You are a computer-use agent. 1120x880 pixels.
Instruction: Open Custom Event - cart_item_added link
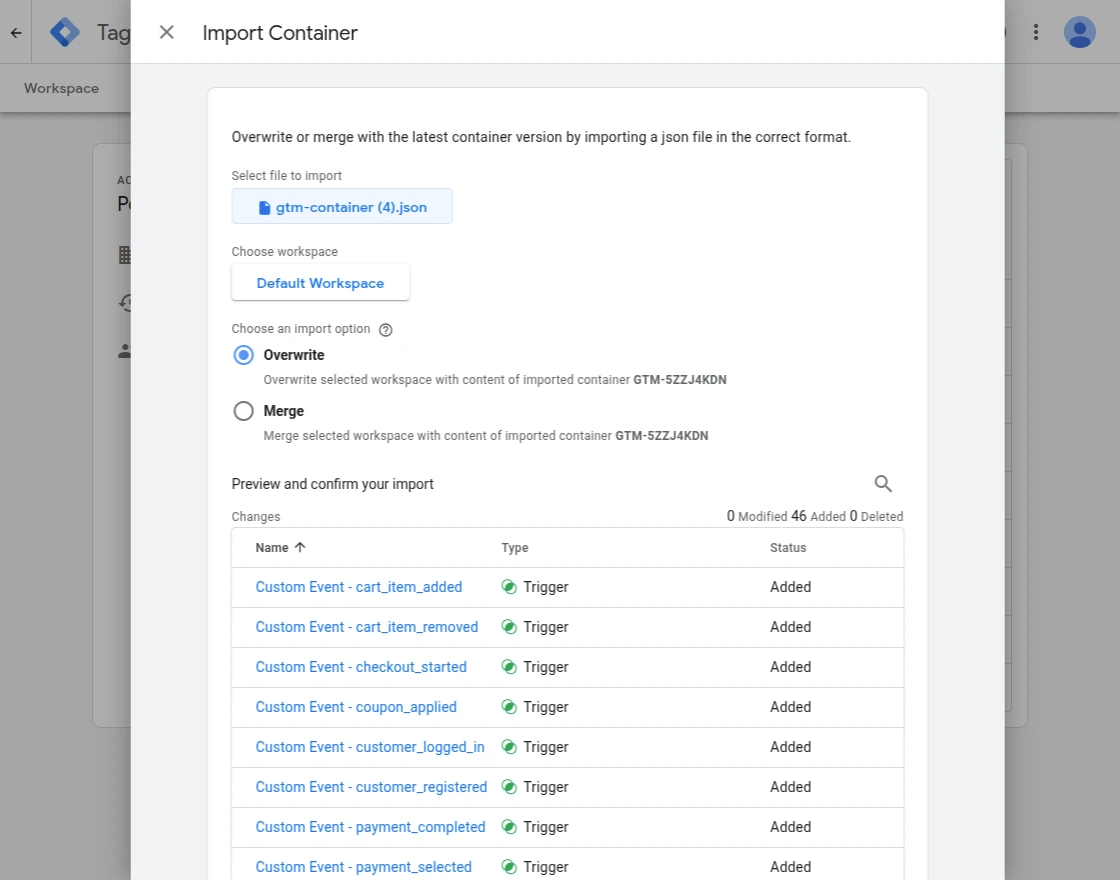tap(359, 587)
